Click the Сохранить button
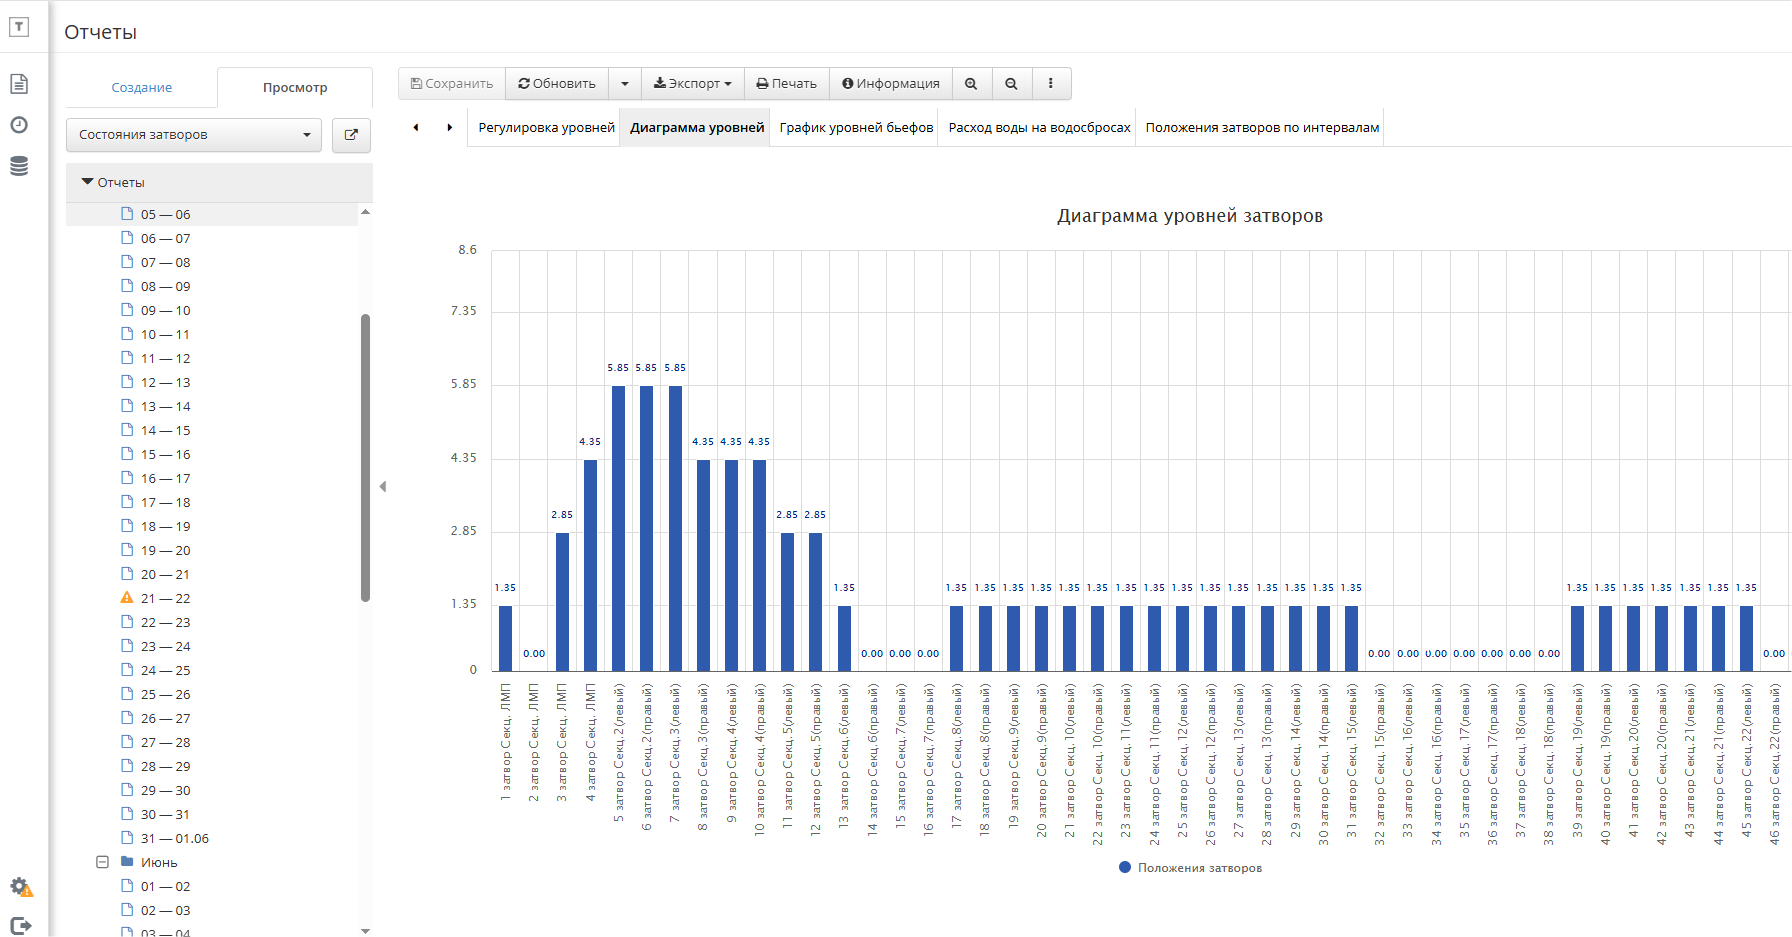 pyautogui.click(x=452, y=84)
